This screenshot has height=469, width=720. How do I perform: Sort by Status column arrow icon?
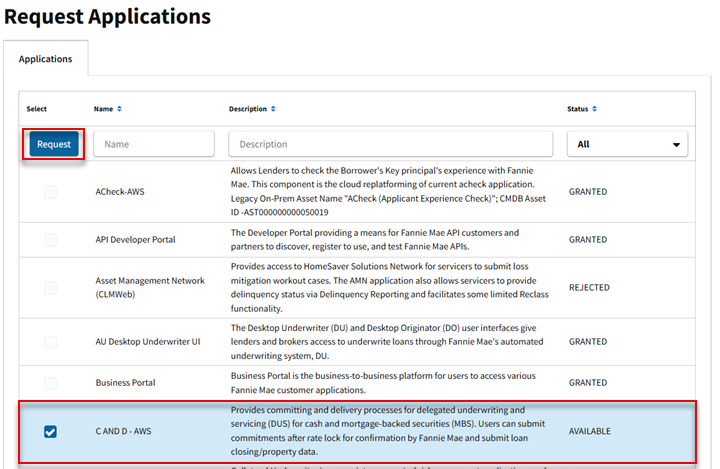pyautogui.click(x=596, y=108)
